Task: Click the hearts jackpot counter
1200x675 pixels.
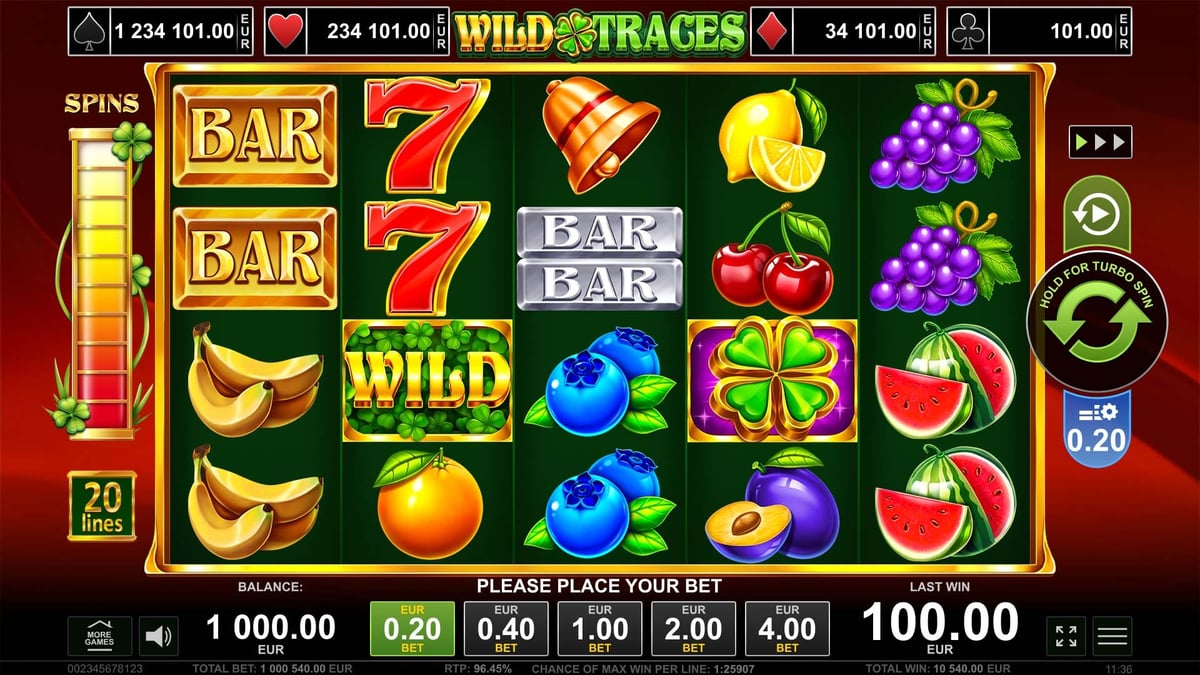Action: [x=358, y=32]
